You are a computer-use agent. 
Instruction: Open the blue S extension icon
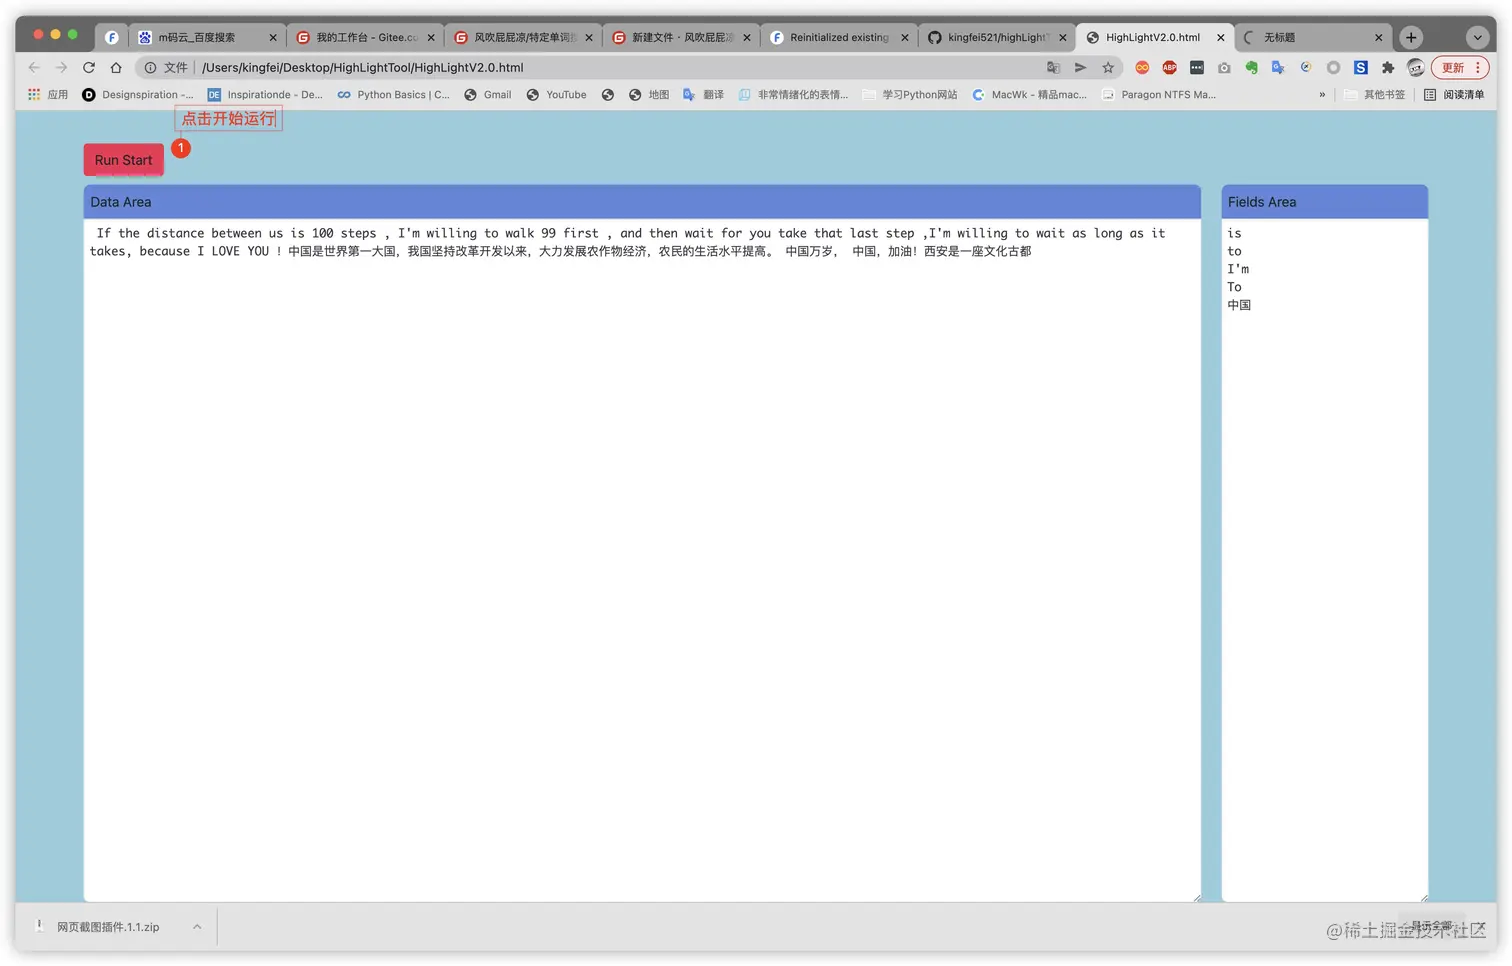pyautogui.click(x=1361, y=67)
